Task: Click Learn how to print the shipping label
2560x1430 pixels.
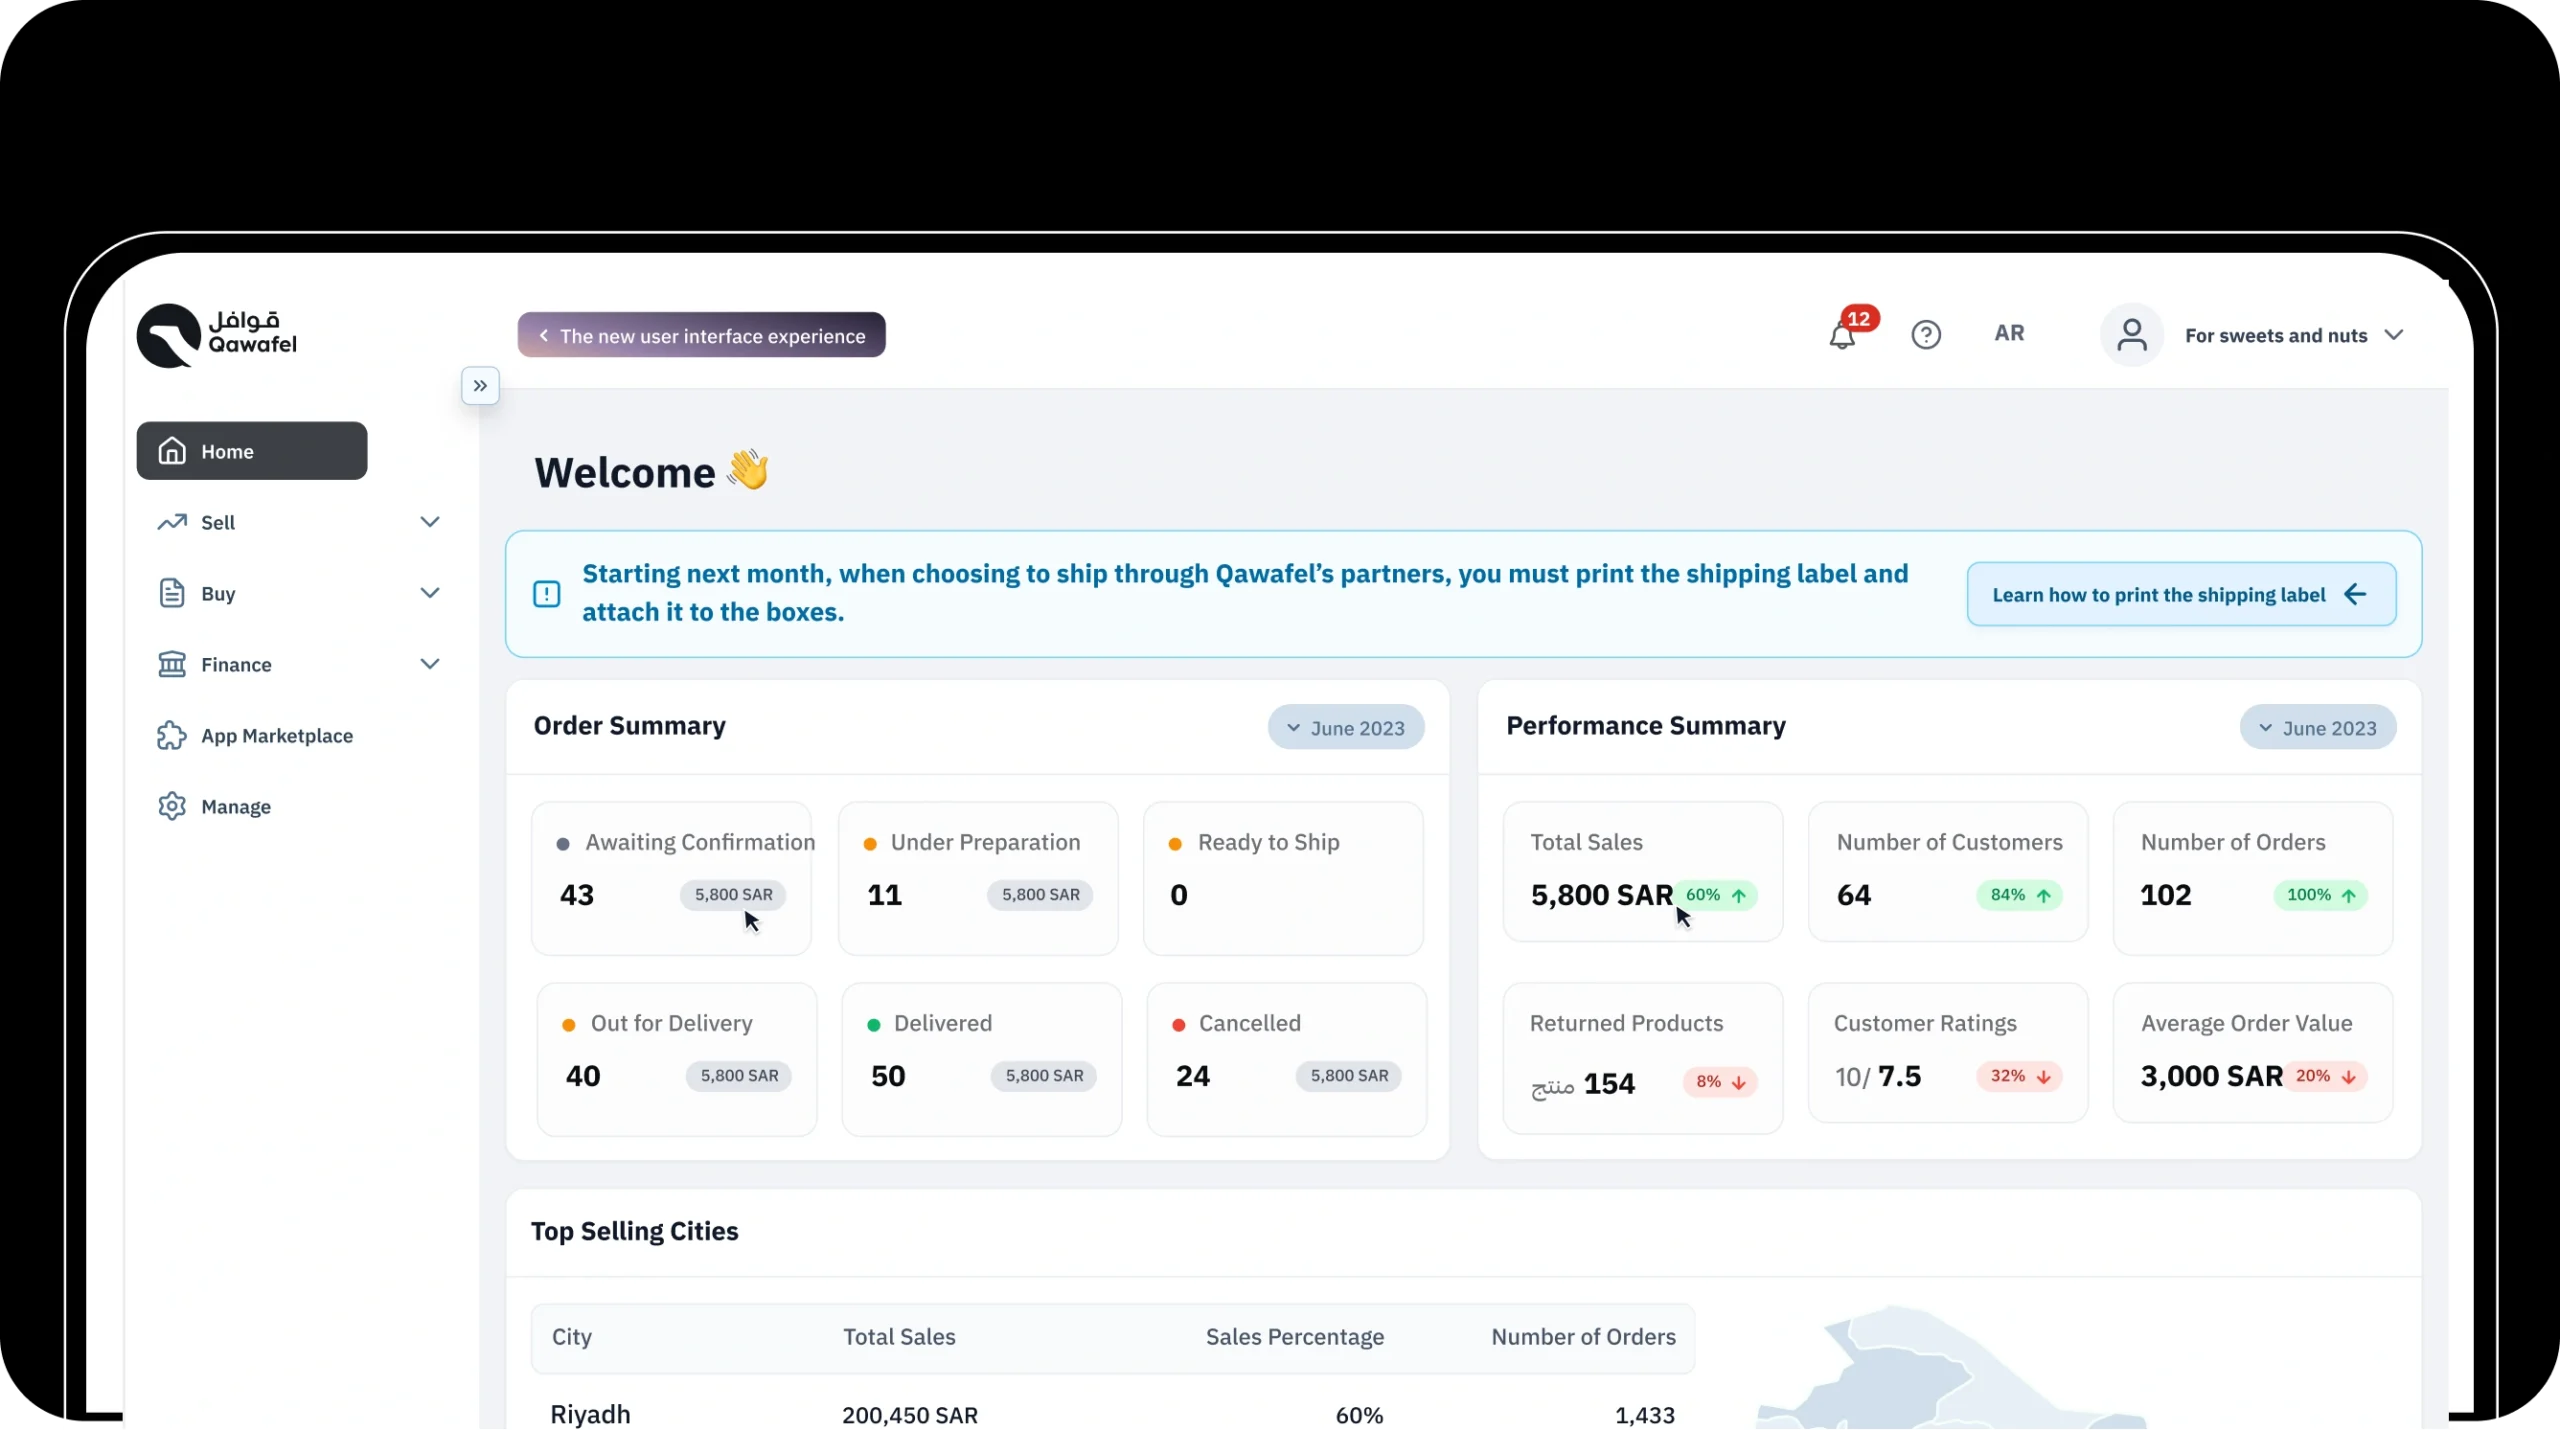Action: [2180, 595]
